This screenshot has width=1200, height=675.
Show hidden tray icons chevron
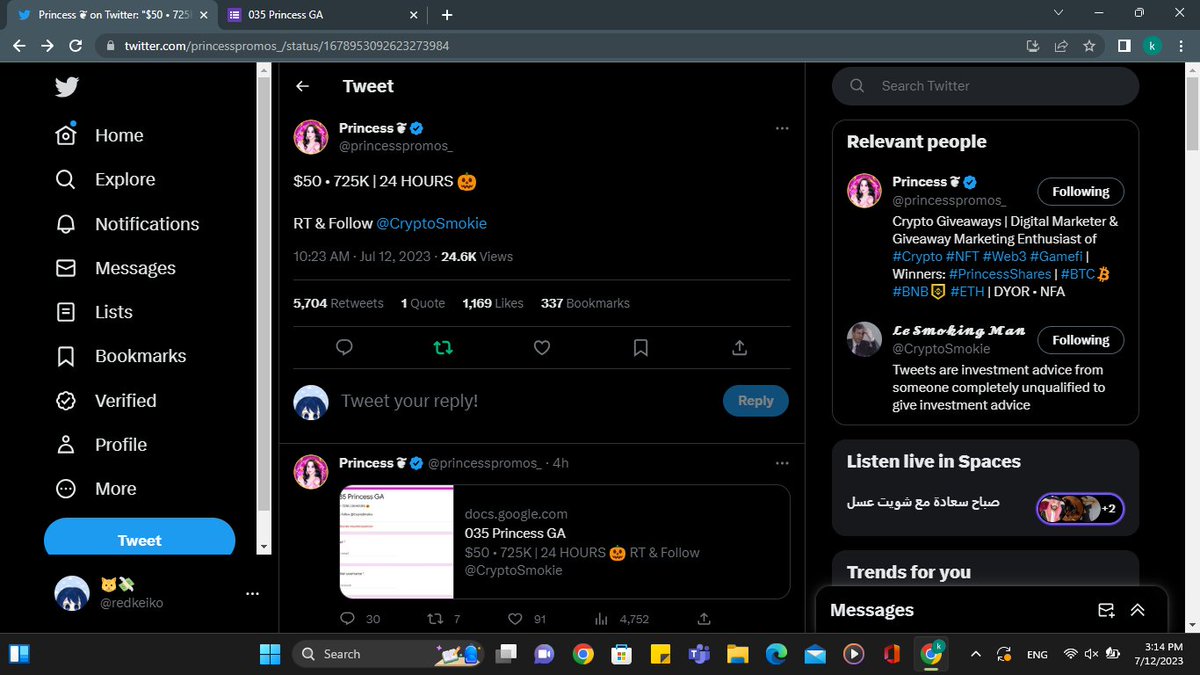pos(976,654)
